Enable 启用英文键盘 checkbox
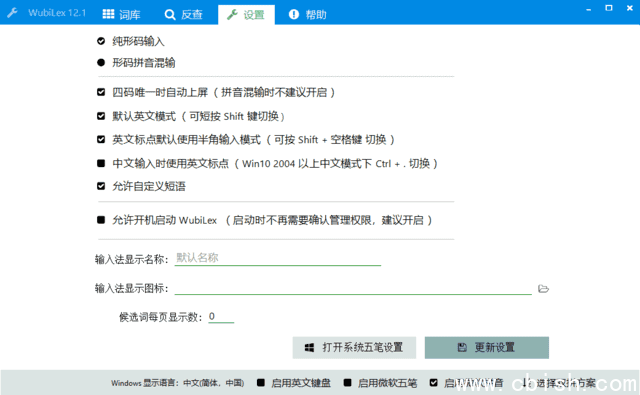This screenshot has width=640, height=395. click(261, 383)
